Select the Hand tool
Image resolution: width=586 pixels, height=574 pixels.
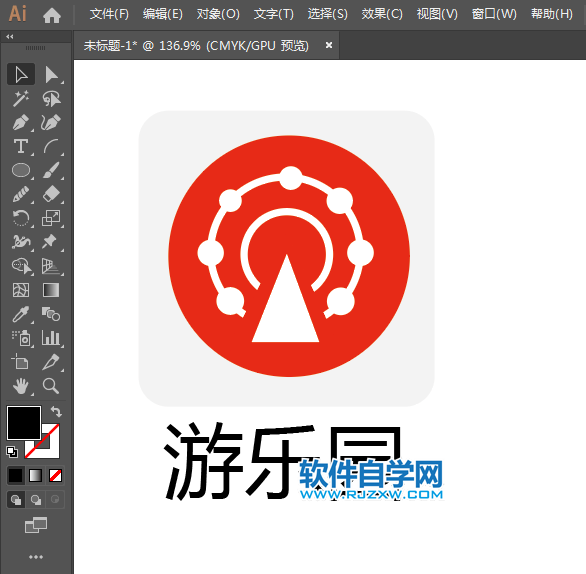21,386
